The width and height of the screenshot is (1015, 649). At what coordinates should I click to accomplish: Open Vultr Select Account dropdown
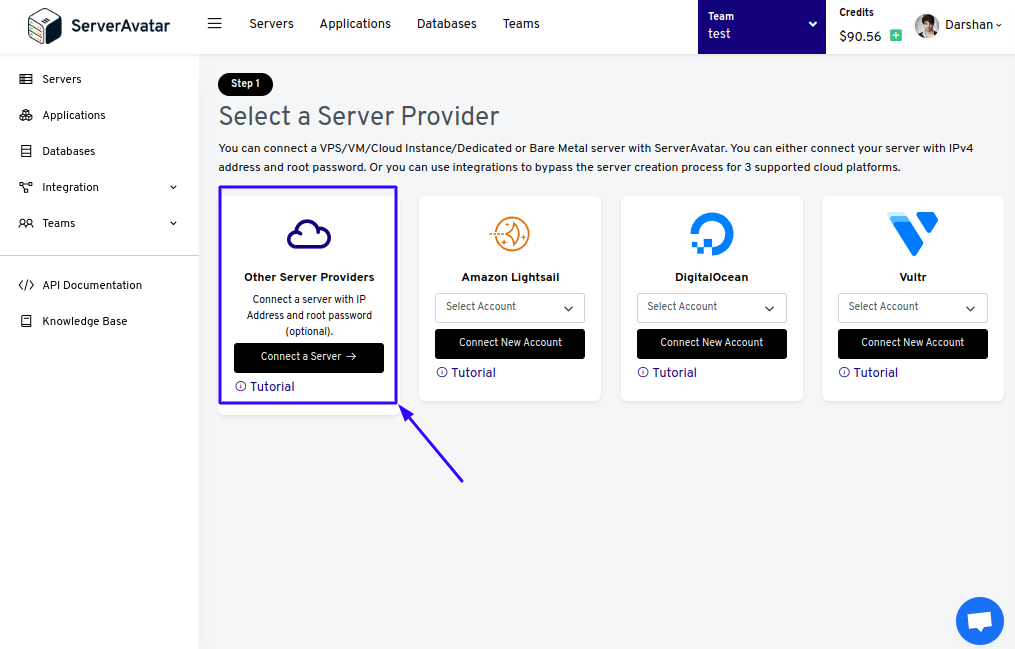pyautogui.click(x=913, y=307)
